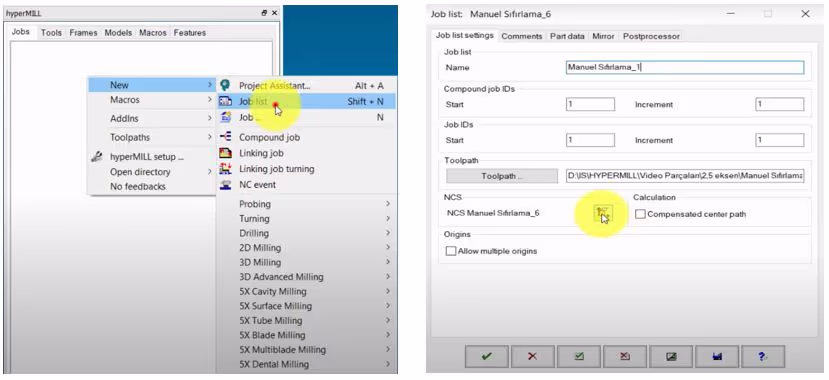Click the Compound job IDs Start field
The height and width of the screenshot is (380, 829).
pos(590,104)
